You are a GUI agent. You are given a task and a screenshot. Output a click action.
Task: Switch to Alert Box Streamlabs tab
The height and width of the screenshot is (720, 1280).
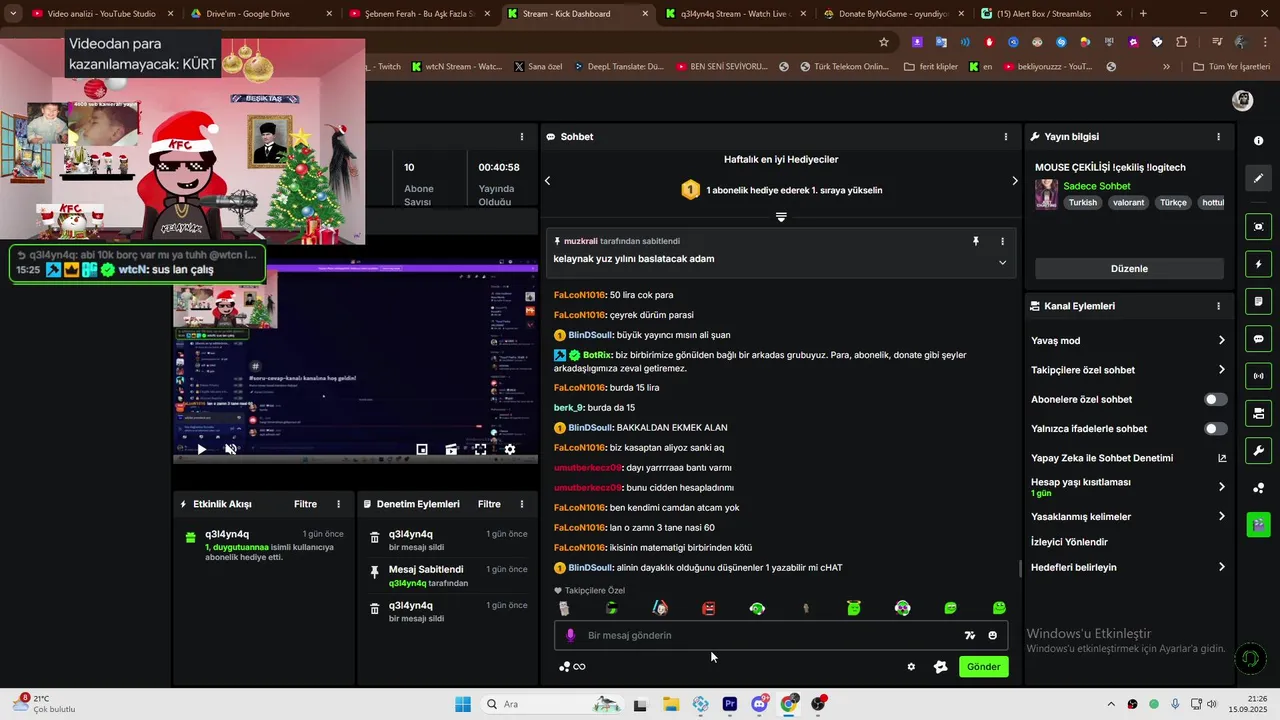coord(1052,14)
